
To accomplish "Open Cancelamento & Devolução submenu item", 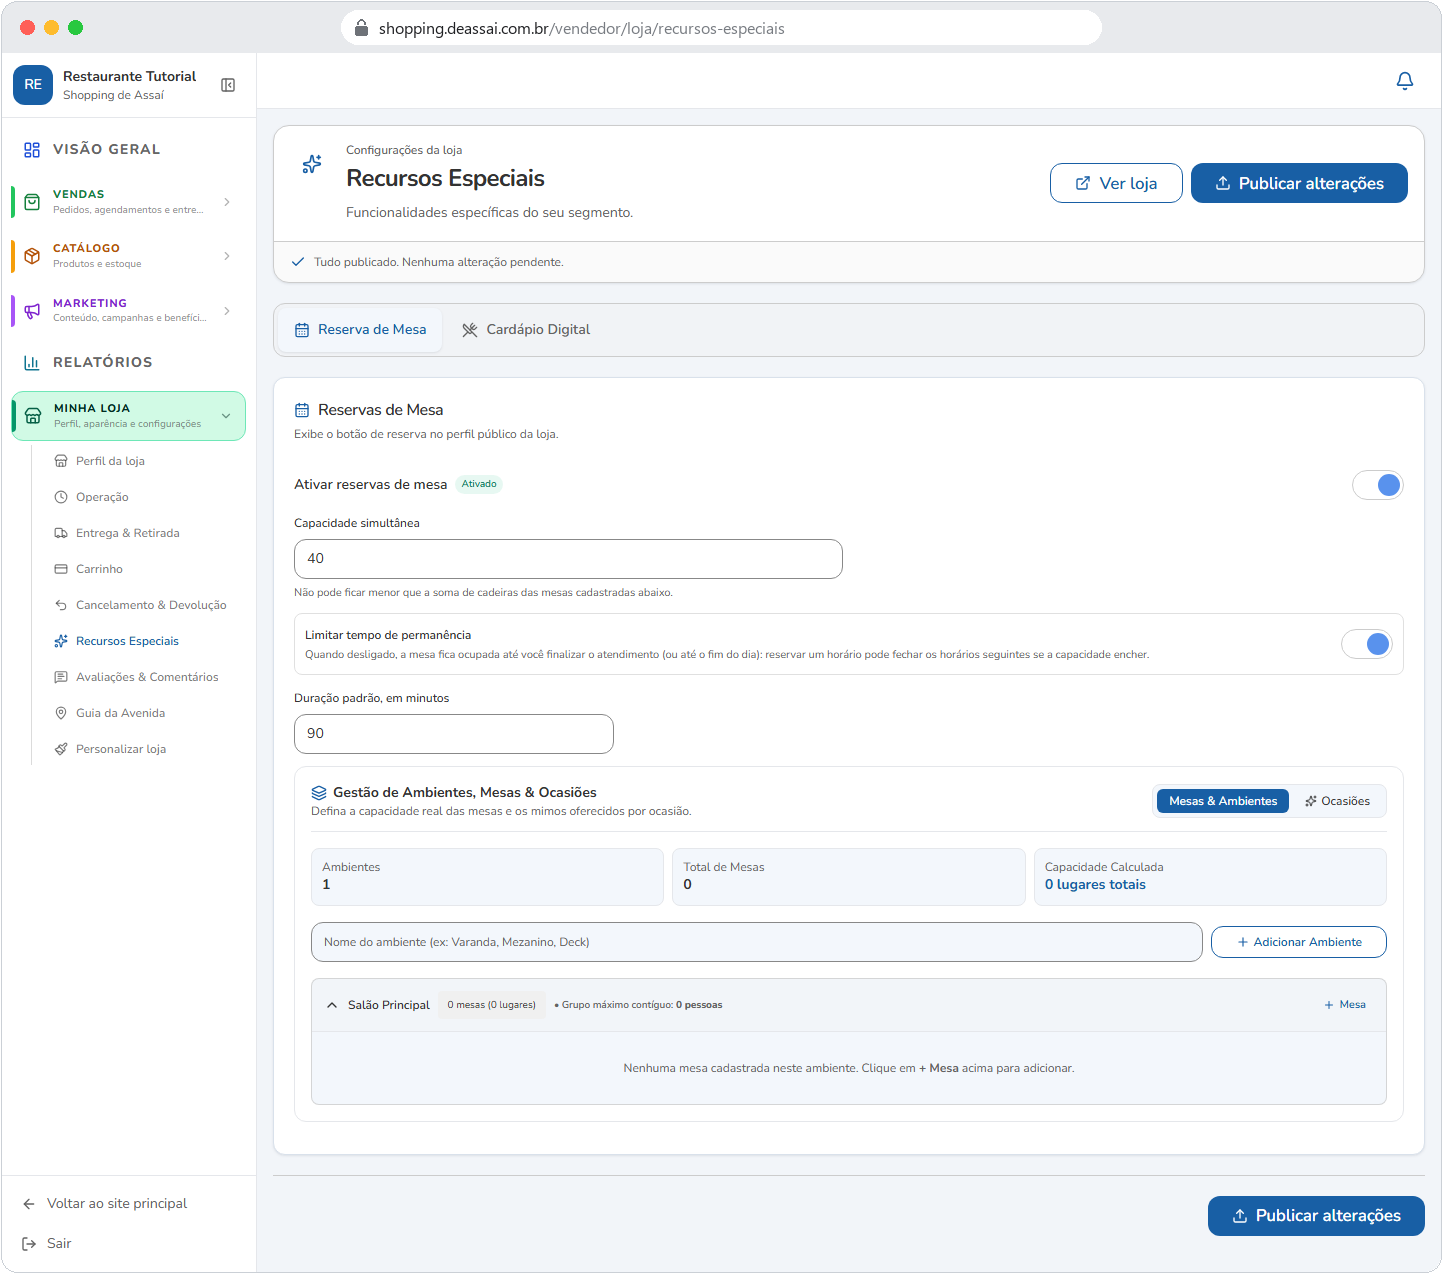I will click(151, 605).
